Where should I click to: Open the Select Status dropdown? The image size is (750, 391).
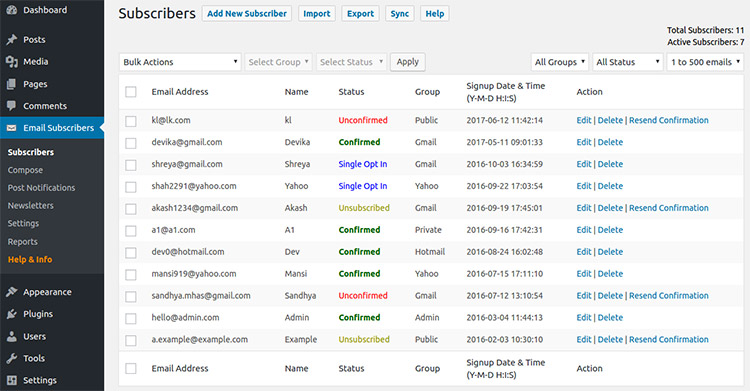pos(351,62)
